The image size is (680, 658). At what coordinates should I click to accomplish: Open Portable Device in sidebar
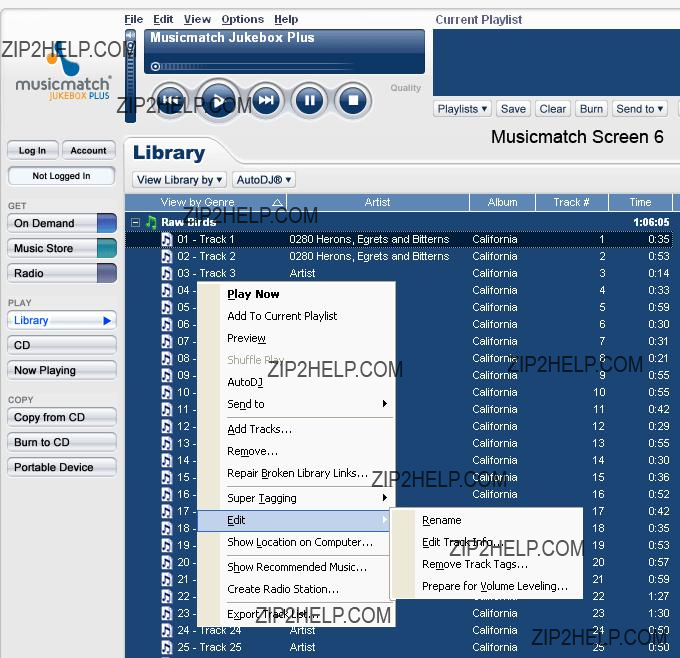(62, 467)
